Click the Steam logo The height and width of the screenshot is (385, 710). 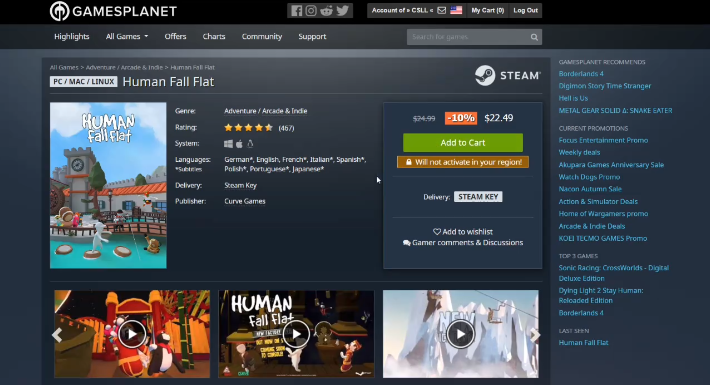508,75
